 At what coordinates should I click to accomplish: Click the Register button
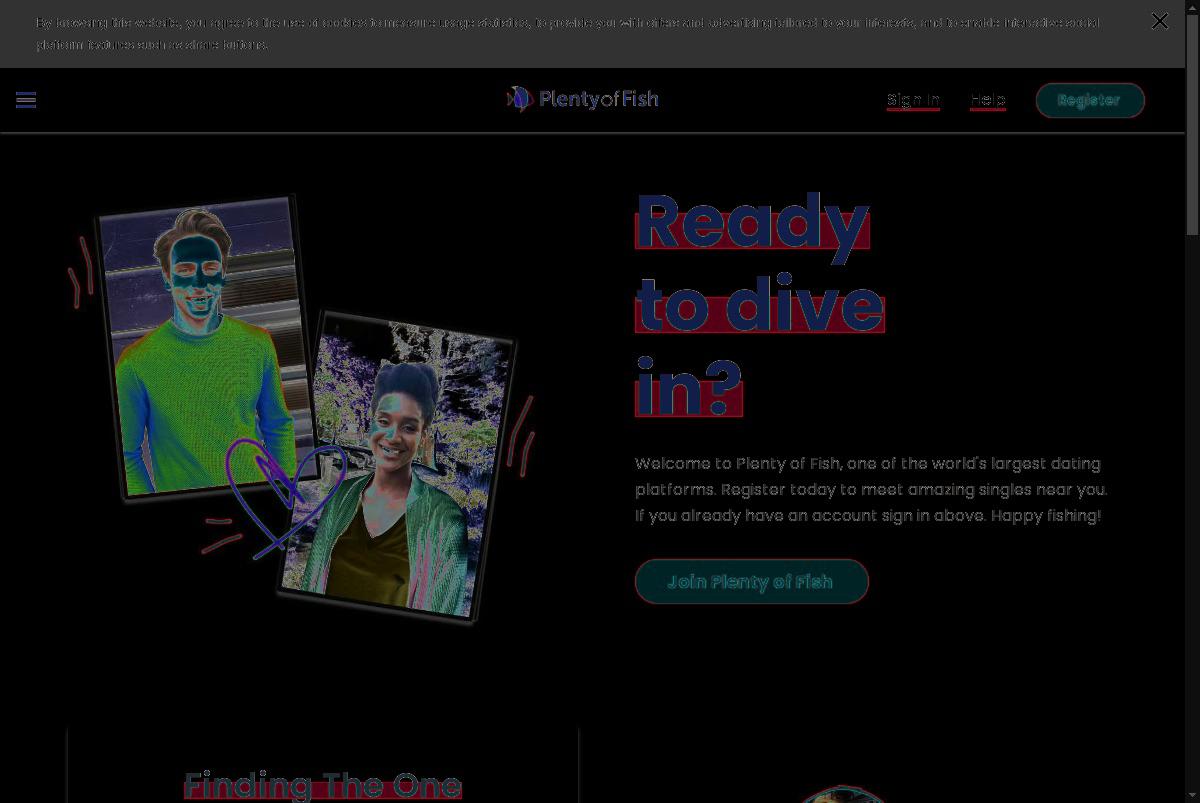point(1090,100)
